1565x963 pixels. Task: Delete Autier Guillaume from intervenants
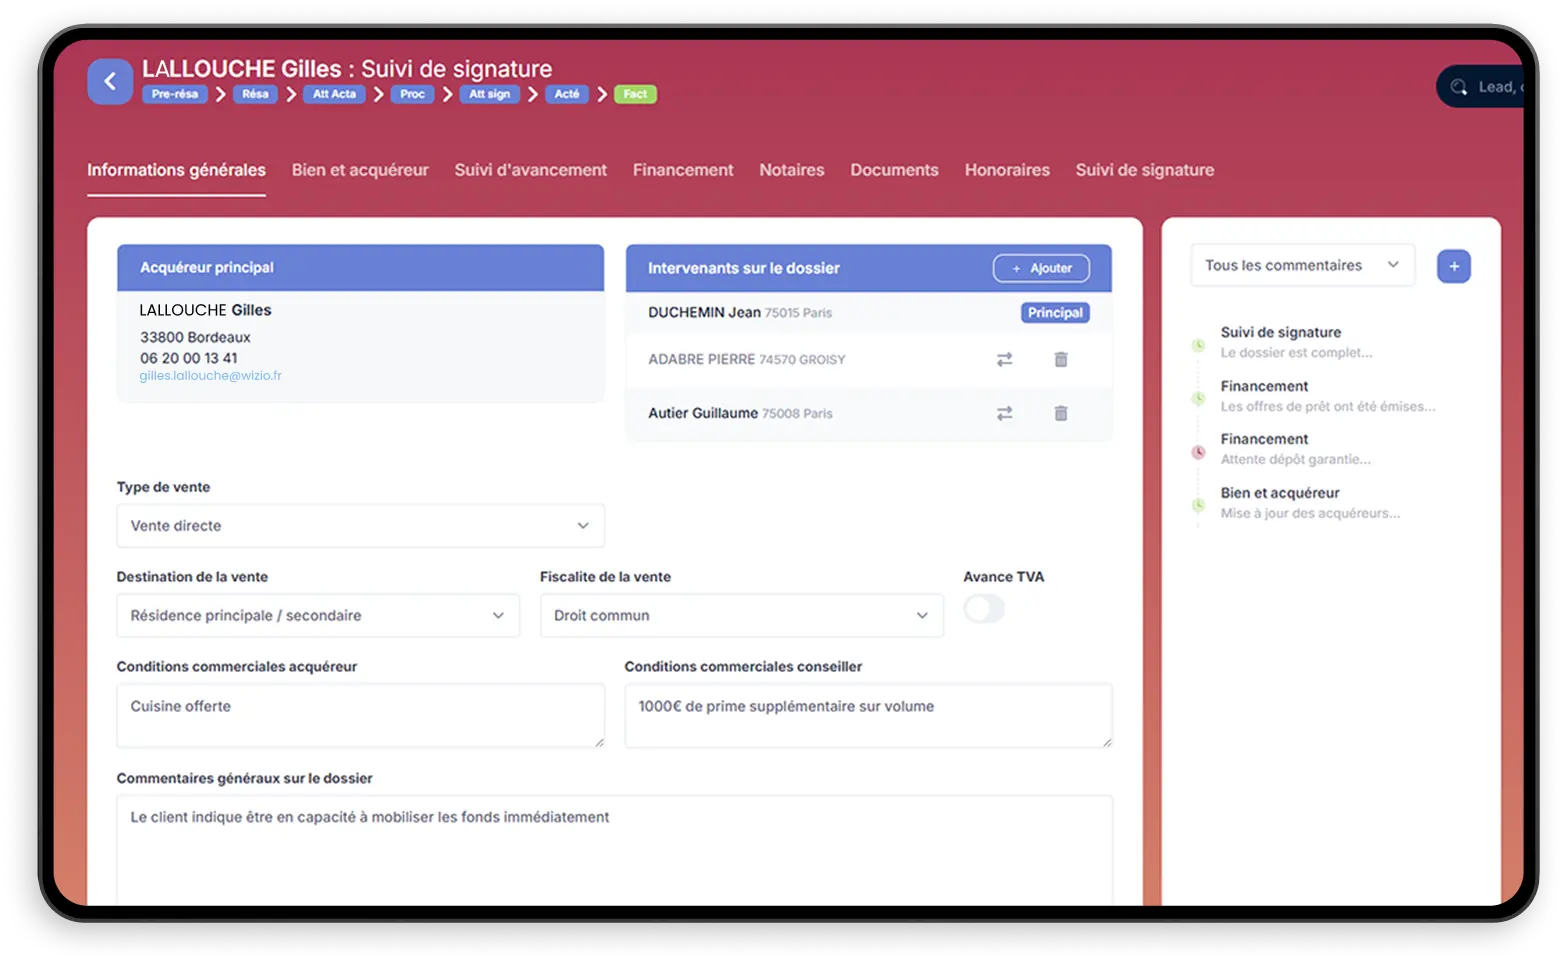click(x=1061, y=413)
